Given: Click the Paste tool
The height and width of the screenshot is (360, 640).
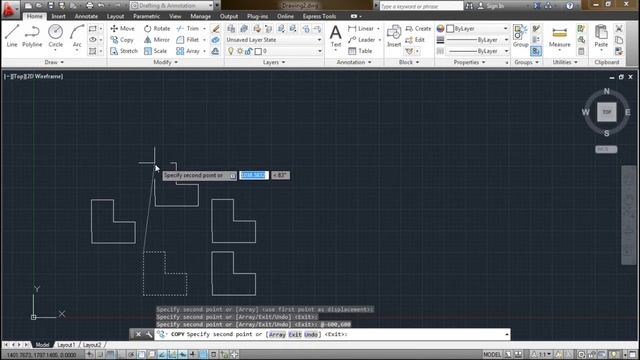Looking at the screenshot, I should pos(601,36).
